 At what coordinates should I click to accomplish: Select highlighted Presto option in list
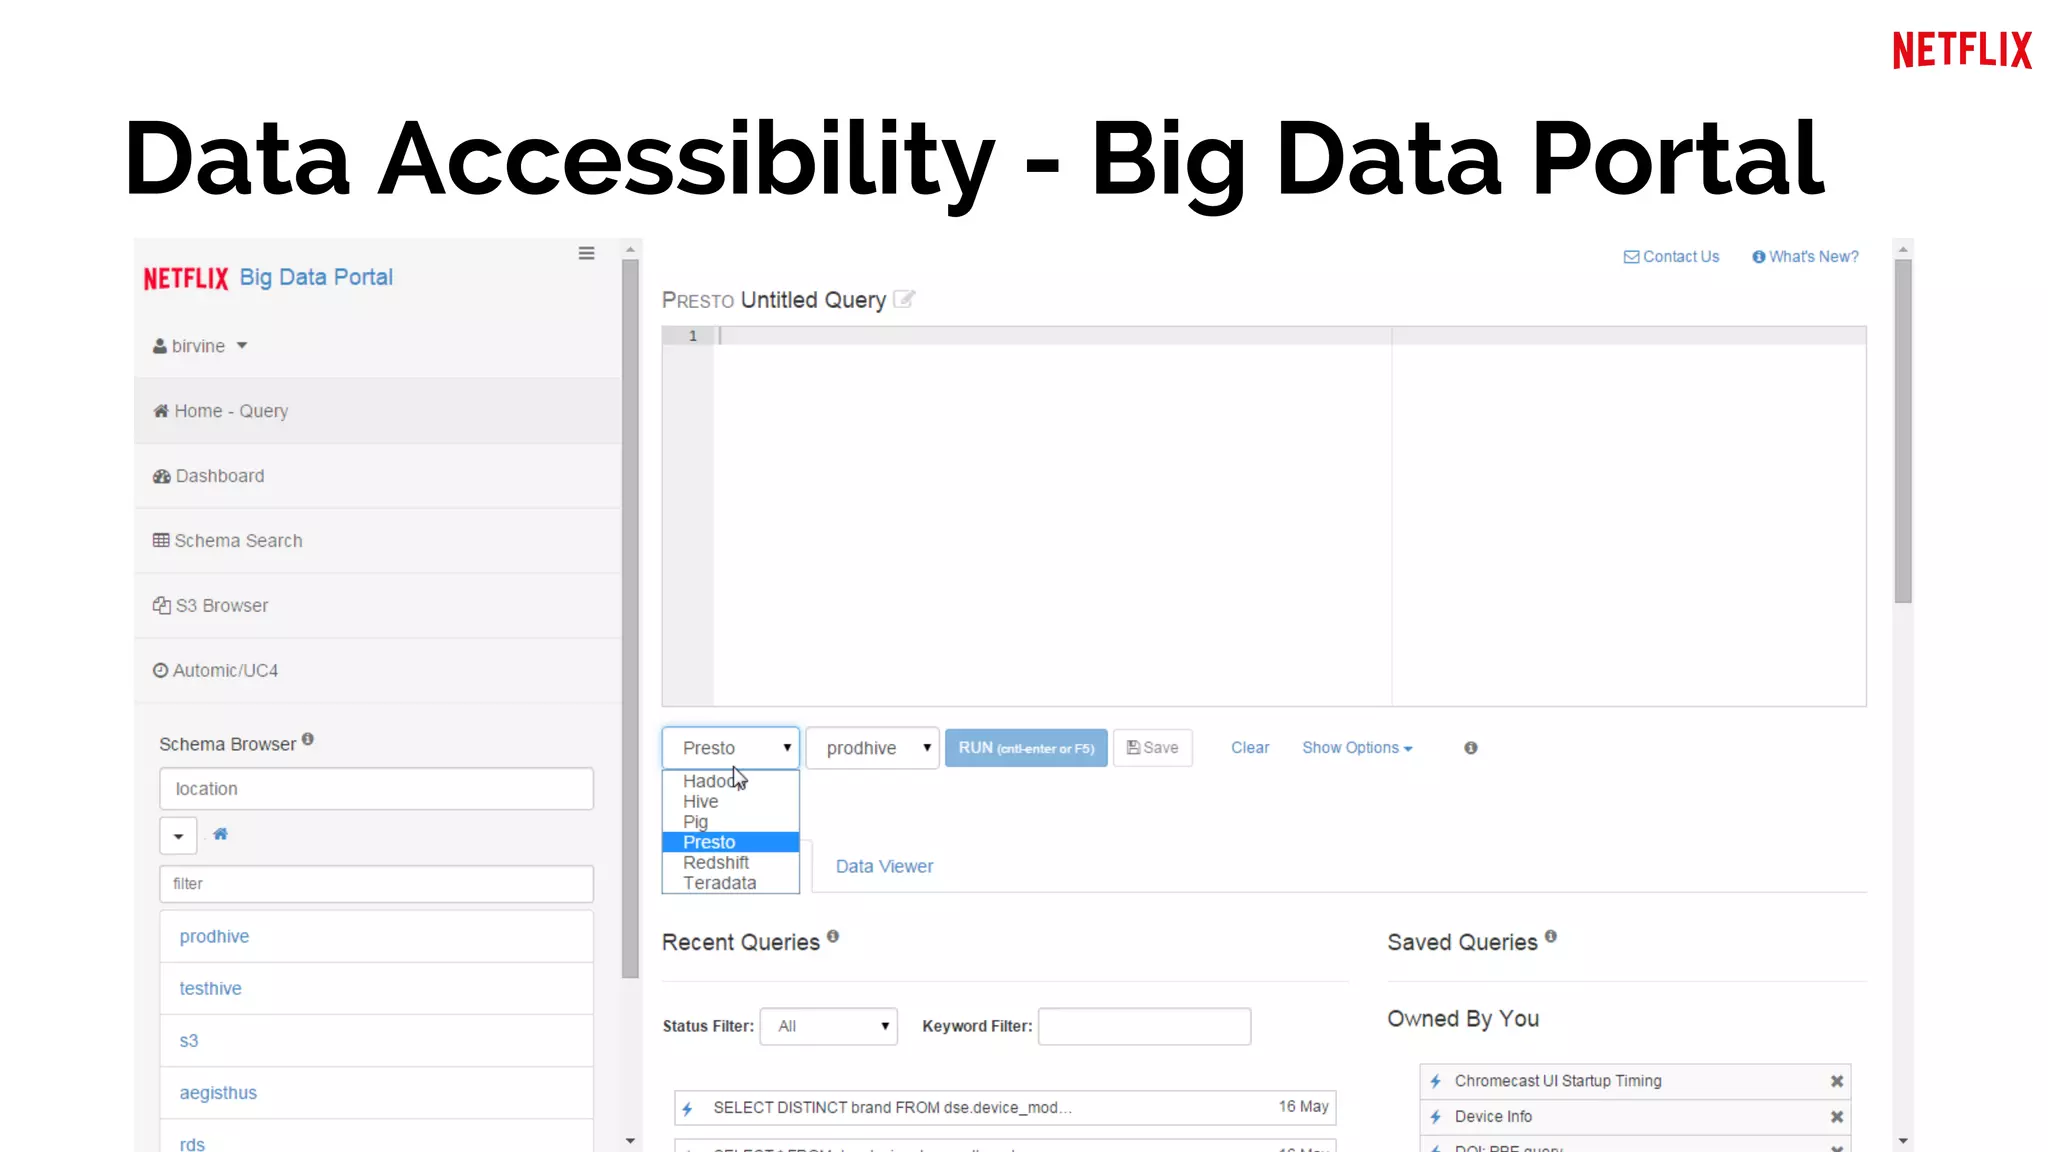[731, 842]
